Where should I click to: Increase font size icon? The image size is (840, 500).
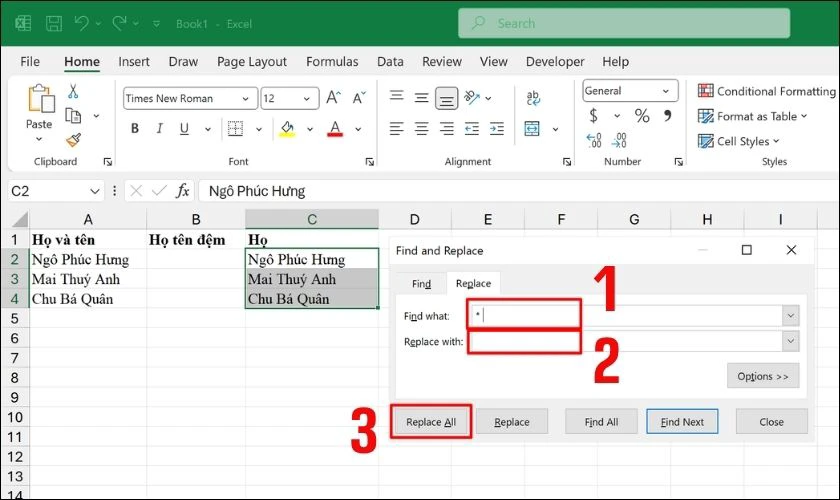(x=333, y=98)
